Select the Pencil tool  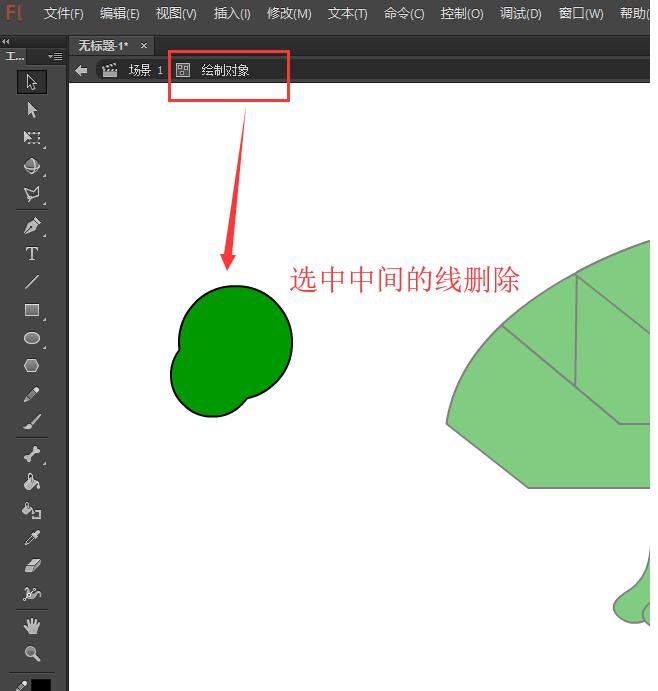pos(32,394)
